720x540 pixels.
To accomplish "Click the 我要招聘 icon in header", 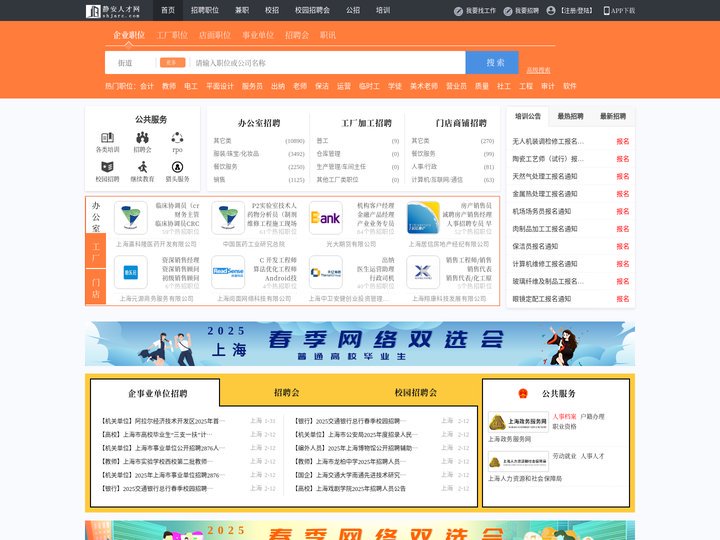I will click(x=508, y=11).
